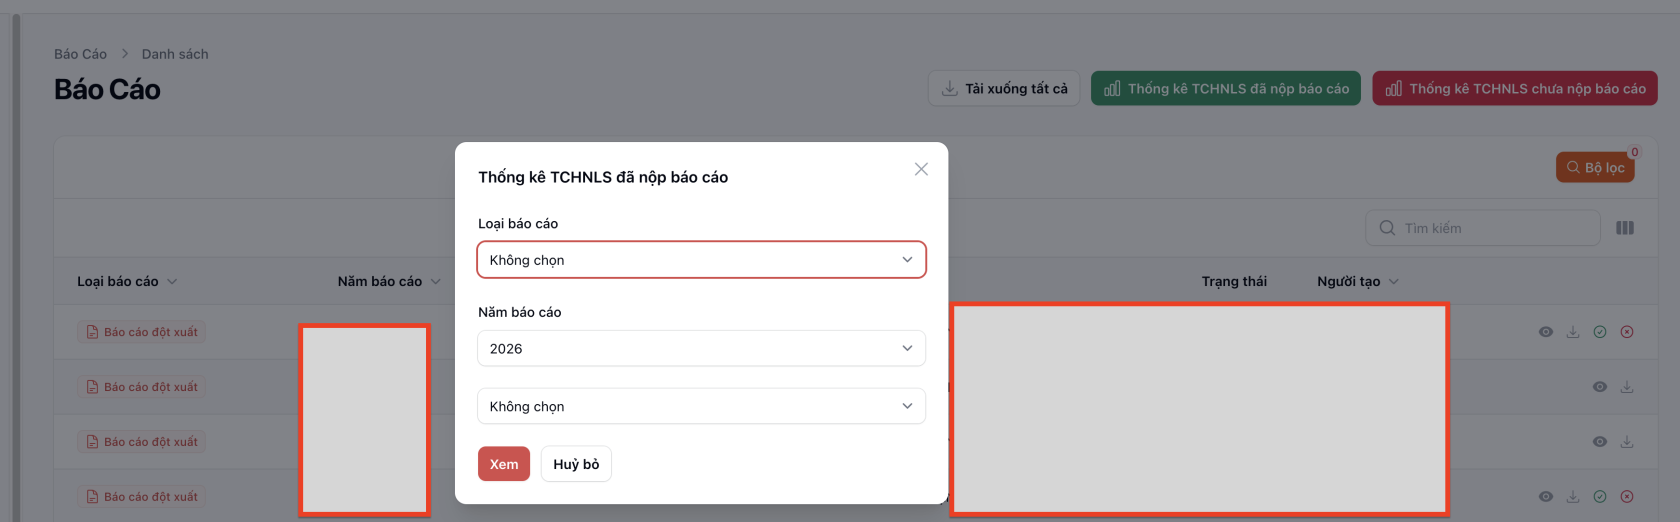Open the third Không chọn dropdown

click(x=701, y=407)
